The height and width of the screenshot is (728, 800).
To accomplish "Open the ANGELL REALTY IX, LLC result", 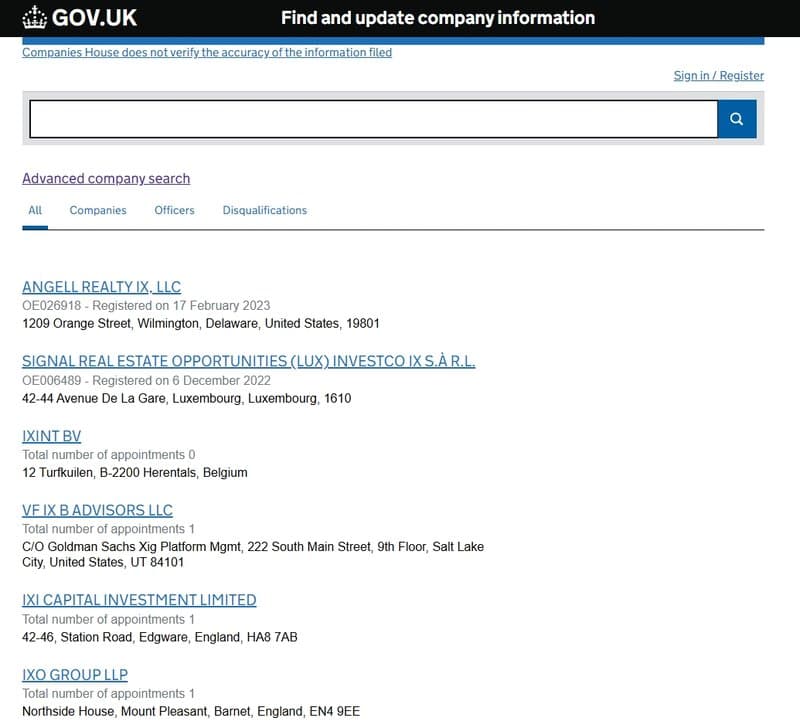I will coord(102,287).
